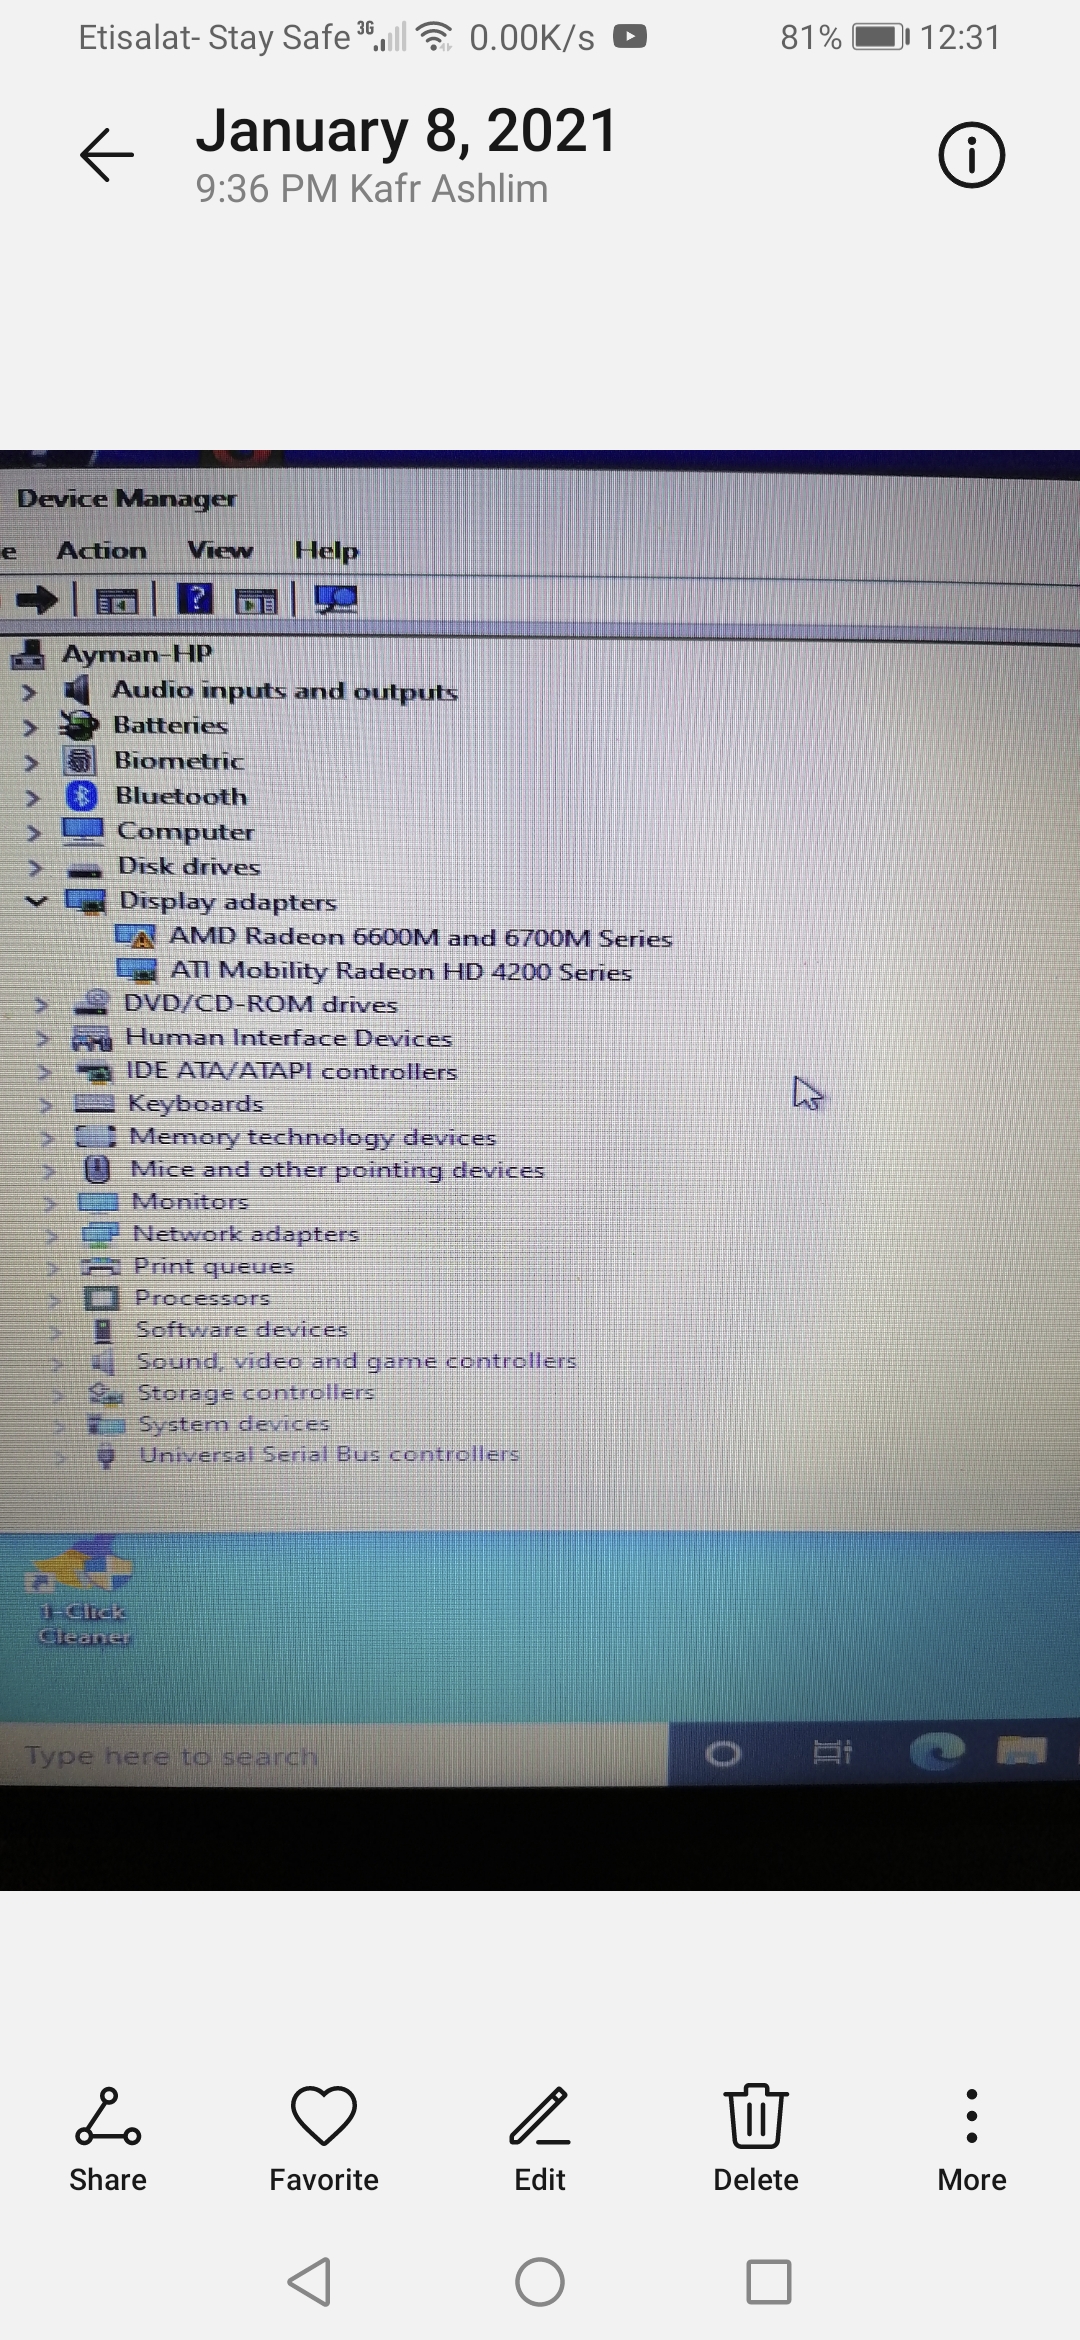Click the Task View taskbar icon
1080x2340 pixels.
(x=832, y=1752)
